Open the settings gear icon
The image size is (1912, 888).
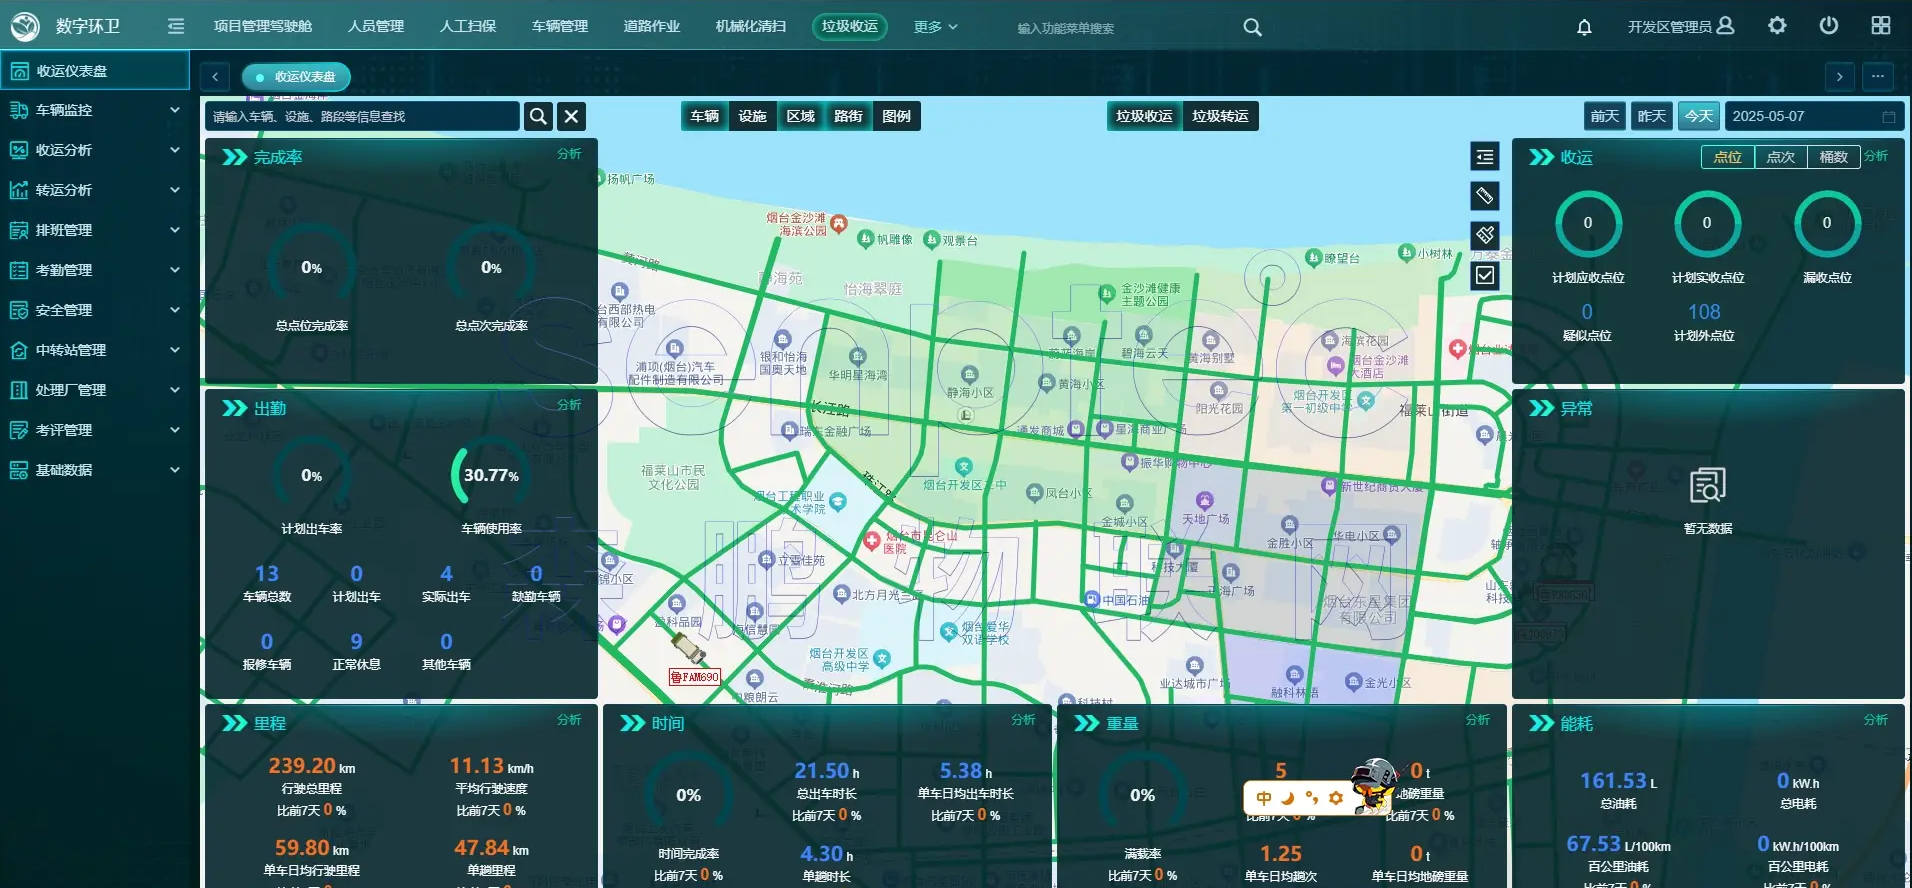pos(1777,26)
